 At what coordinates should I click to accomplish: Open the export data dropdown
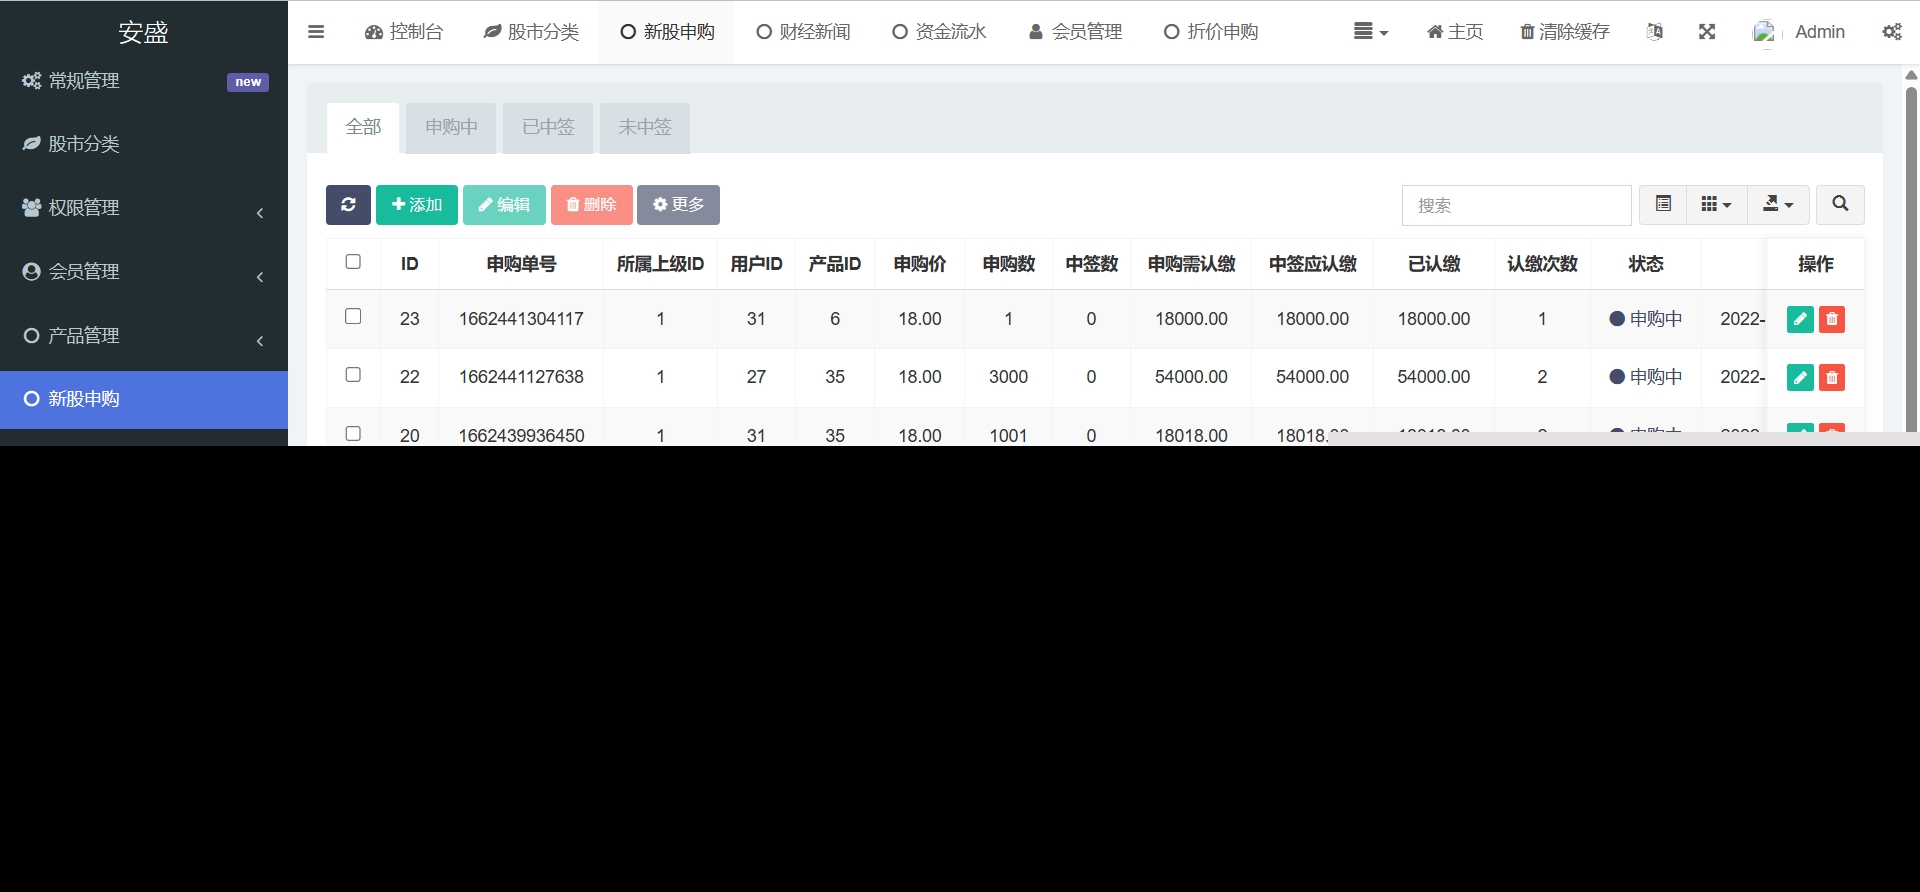[1778, 205]
